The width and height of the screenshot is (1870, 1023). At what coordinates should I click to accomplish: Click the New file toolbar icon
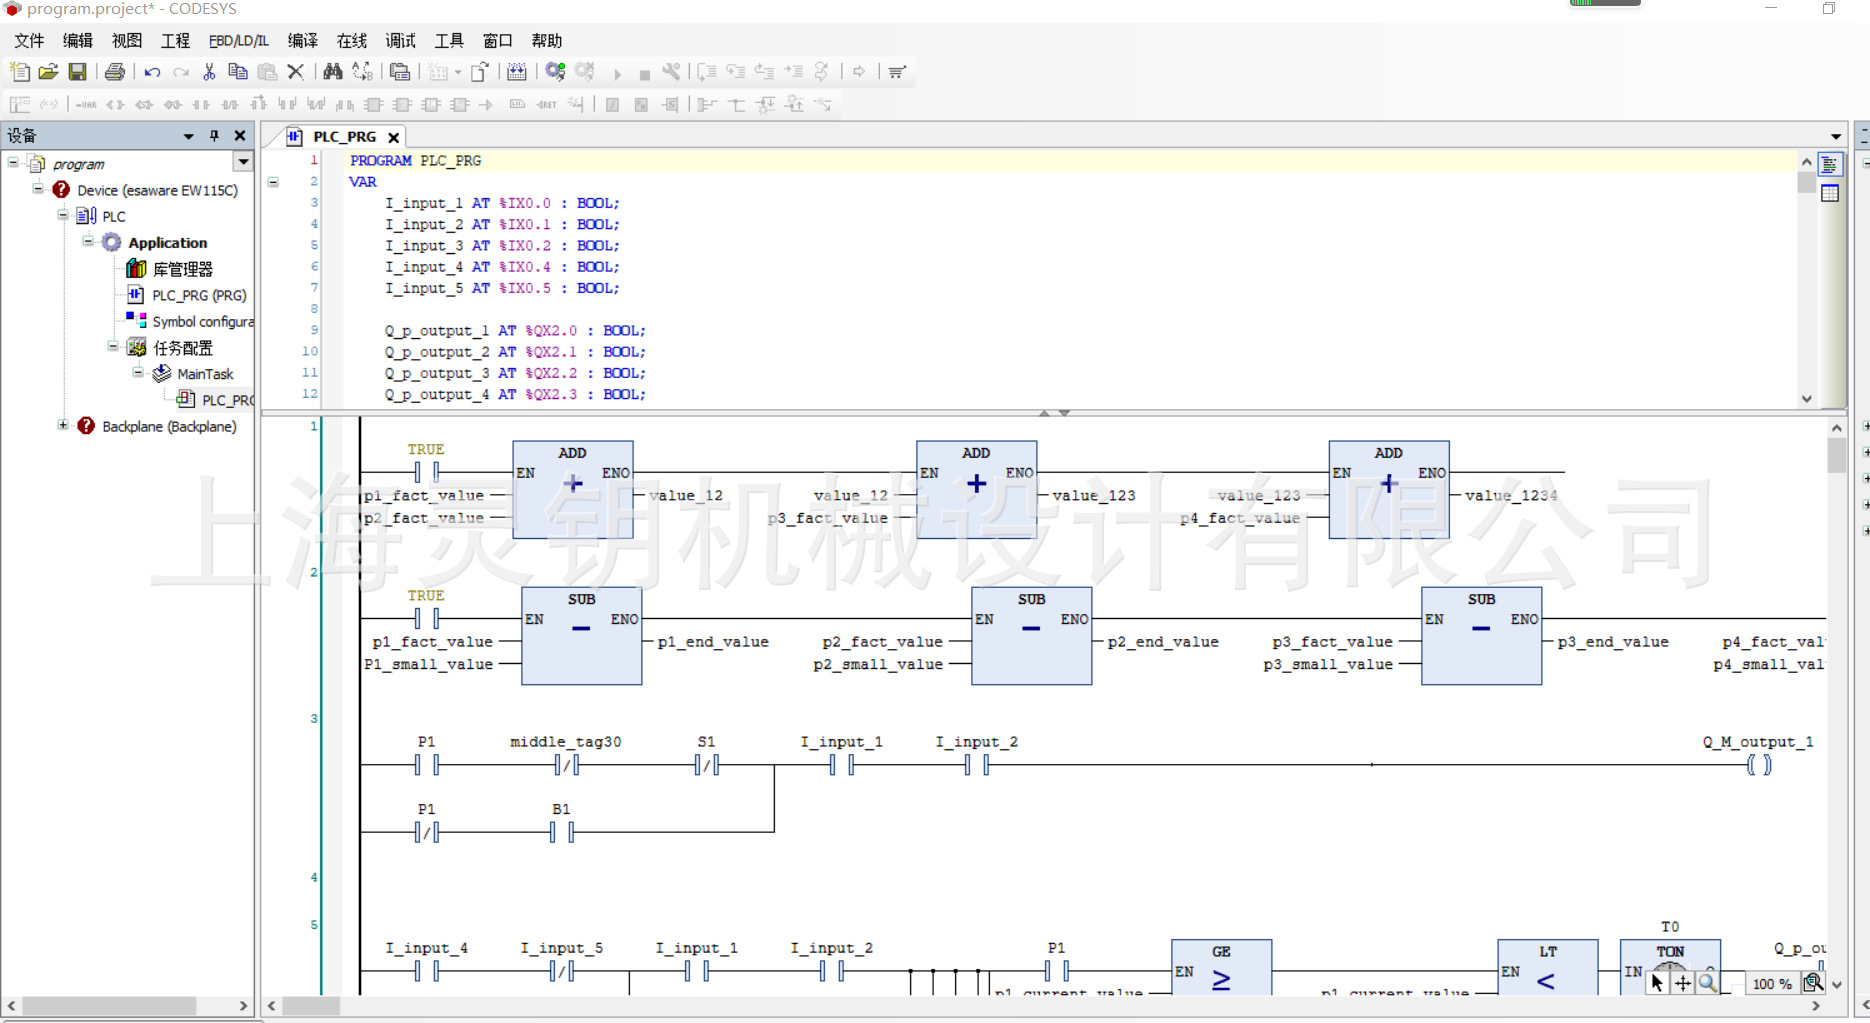click(20, 72)
